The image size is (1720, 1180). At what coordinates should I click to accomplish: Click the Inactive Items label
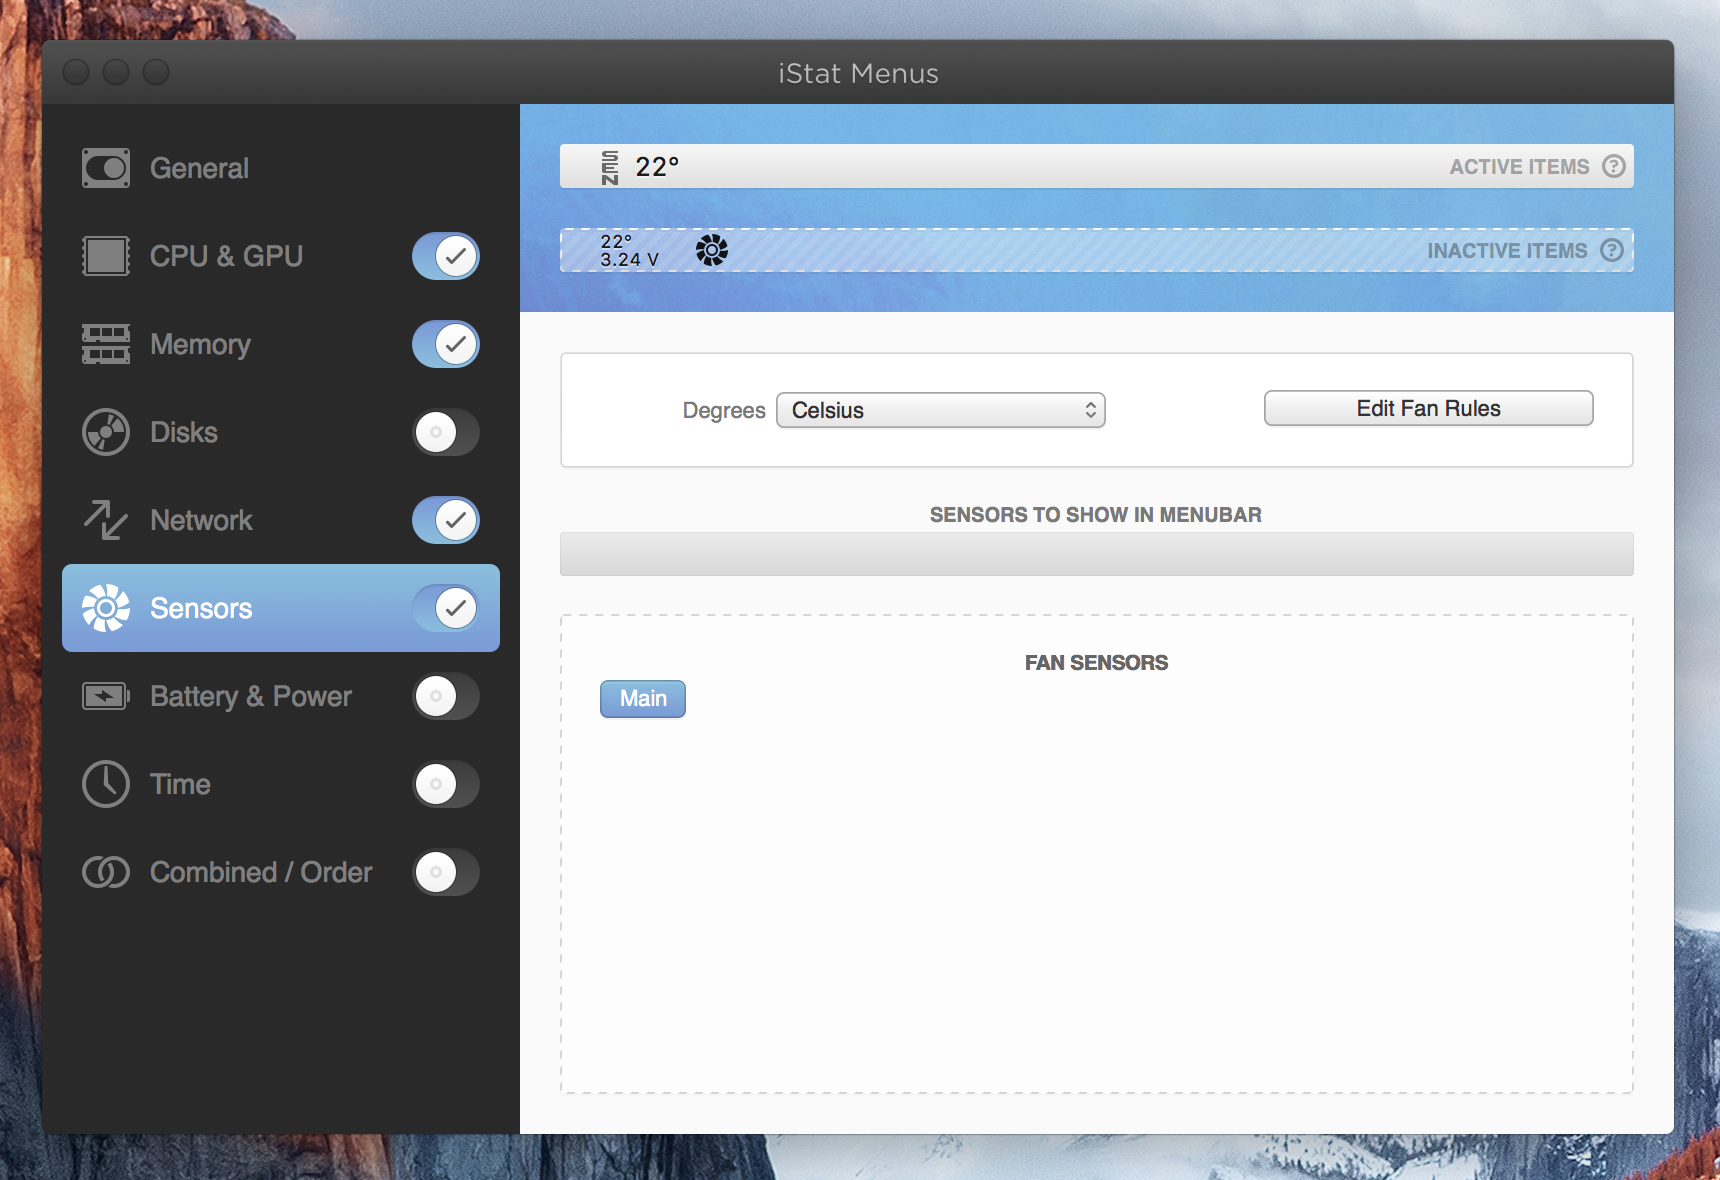1507,251
